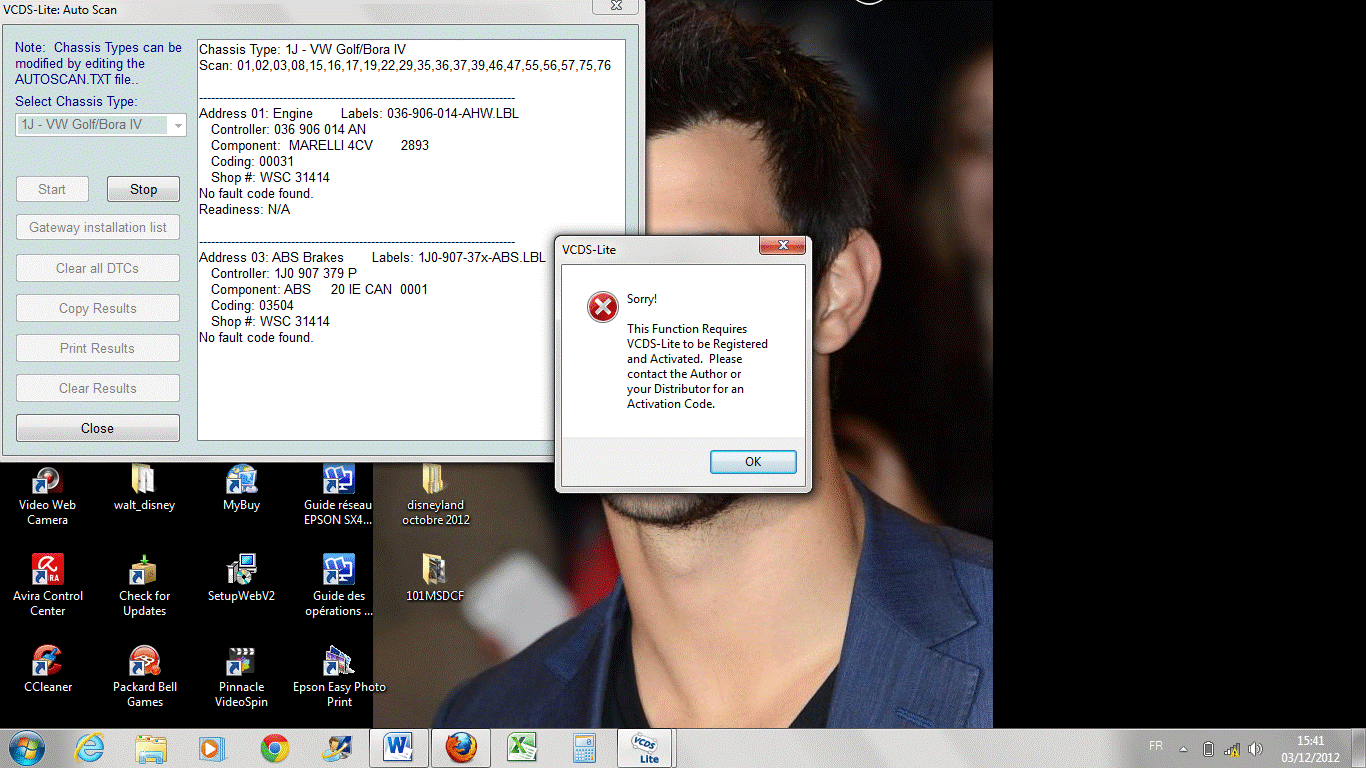Select the 101MSDCF folder icon
The width and height of the screenshot is (1366, 768).
pos(435,579)
